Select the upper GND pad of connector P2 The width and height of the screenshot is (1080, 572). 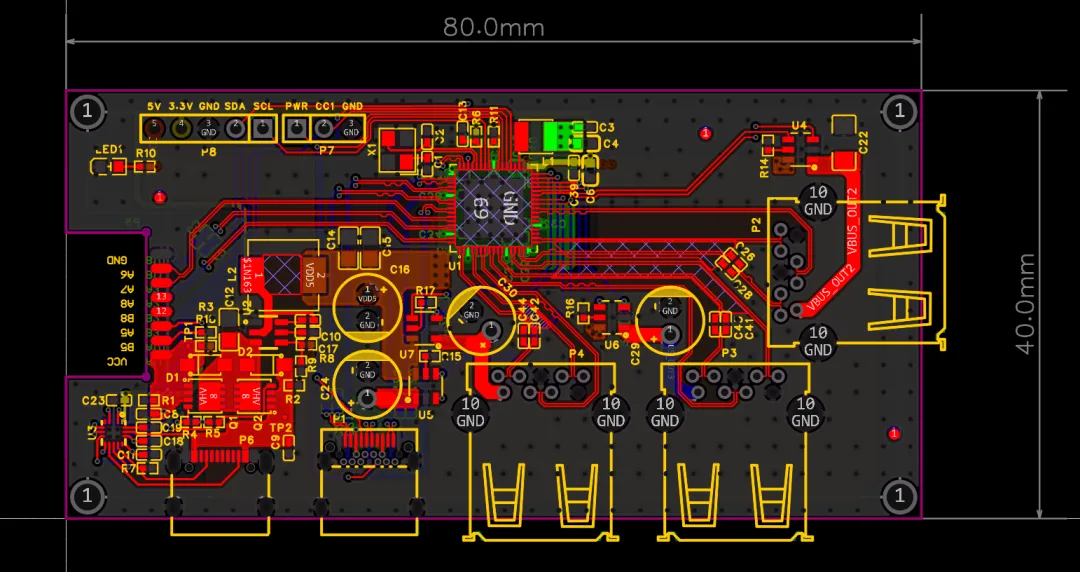[x=818, y=200]
